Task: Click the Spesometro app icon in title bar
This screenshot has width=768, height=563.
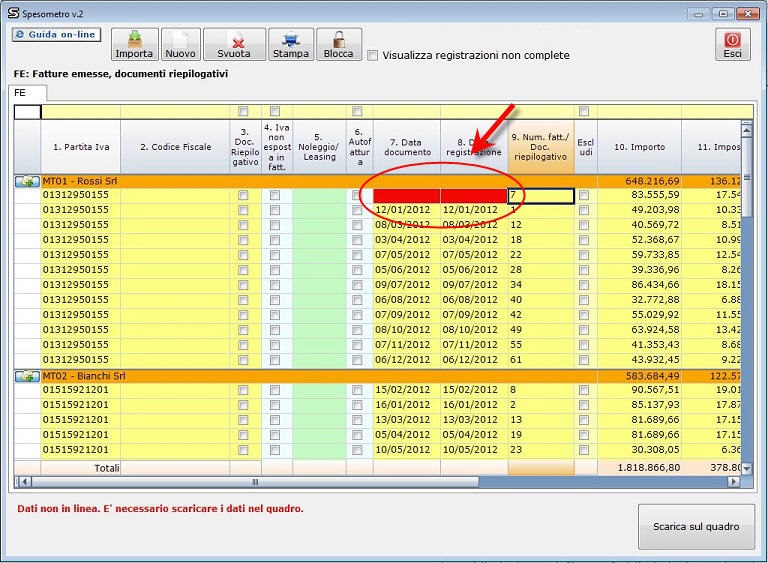Action: (x=13, y=14)
